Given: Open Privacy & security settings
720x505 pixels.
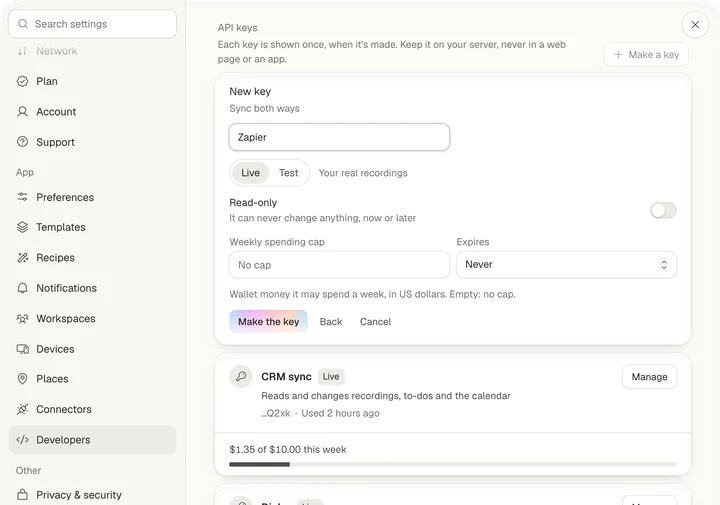Looking at the screenshot, I should 92,494.
